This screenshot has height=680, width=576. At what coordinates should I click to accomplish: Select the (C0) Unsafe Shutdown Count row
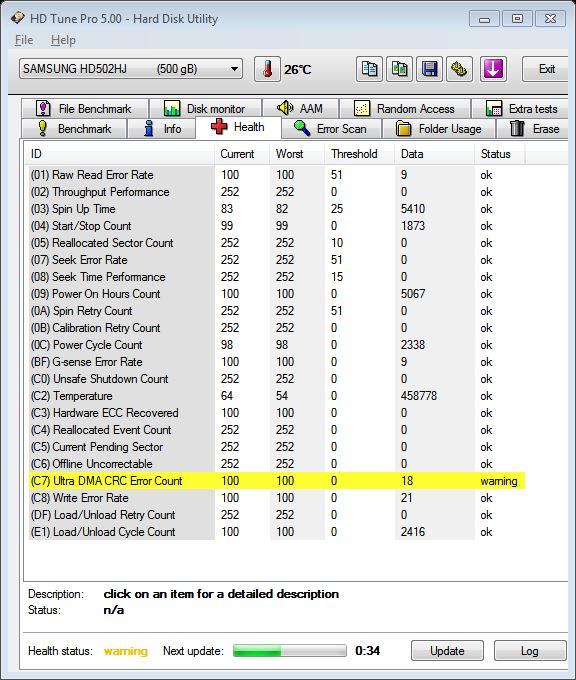coord(277,379)
